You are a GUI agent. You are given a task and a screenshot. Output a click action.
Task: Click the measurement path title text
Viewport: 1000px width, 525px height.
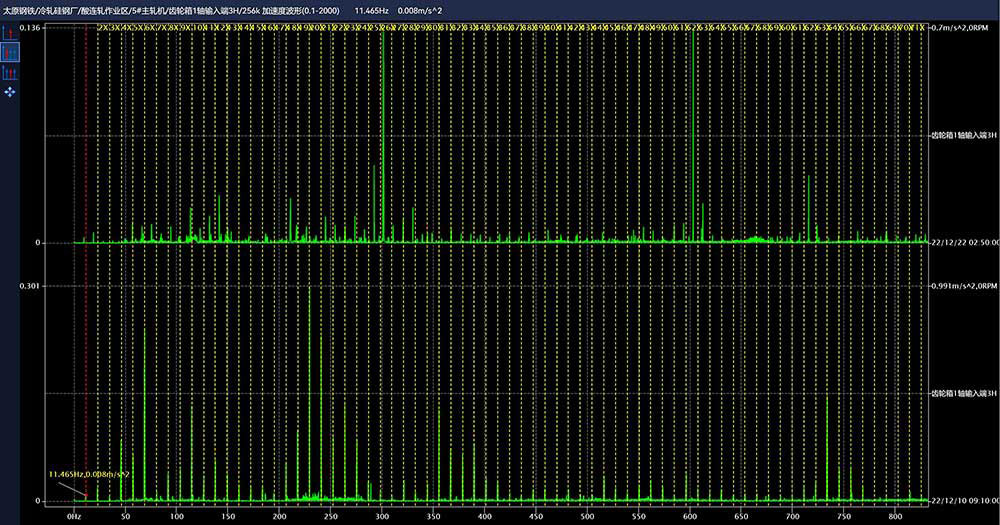coord(170,9)
